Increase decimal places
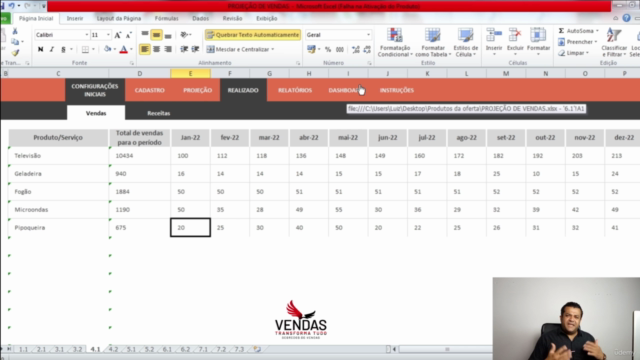 pyautogui.click(x=356, y=49)
